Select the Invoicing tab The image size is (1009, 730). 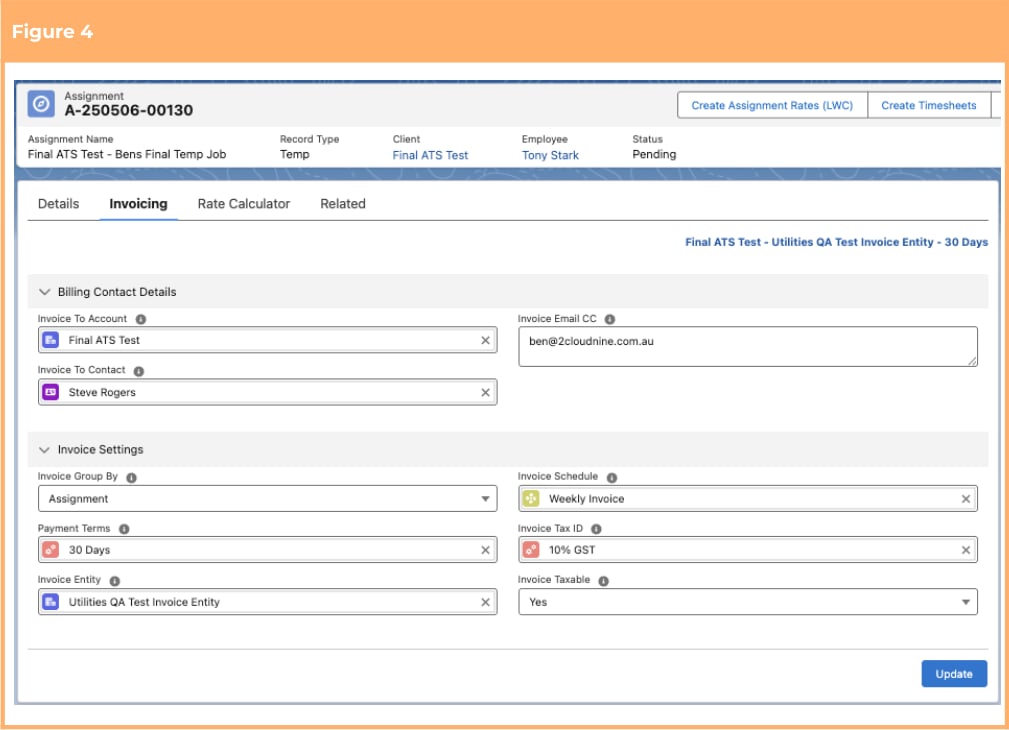coord(138,203)
